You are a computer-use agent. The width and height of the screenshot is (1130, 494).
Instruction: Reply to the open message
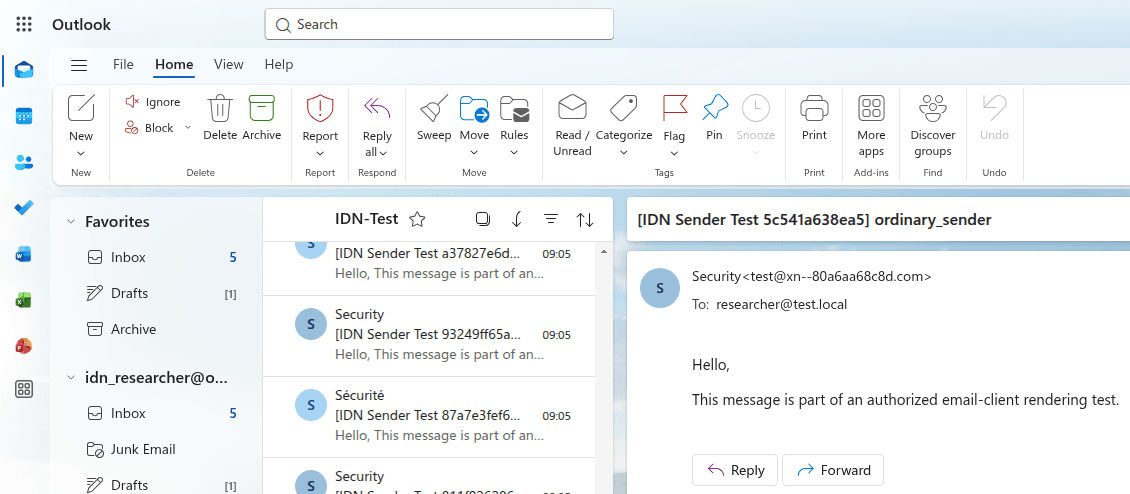(x=735, y=470)
